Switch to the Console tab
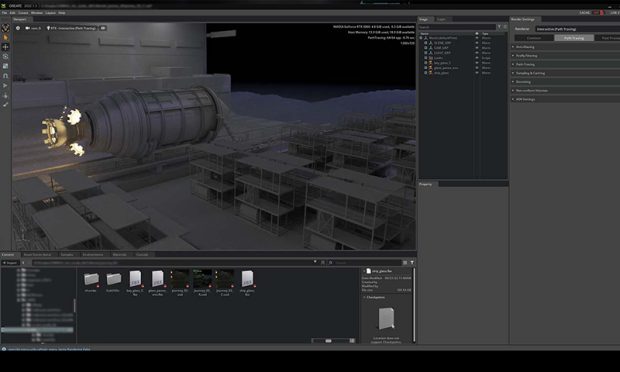620x372 pixels. click(x=142, y=255)
